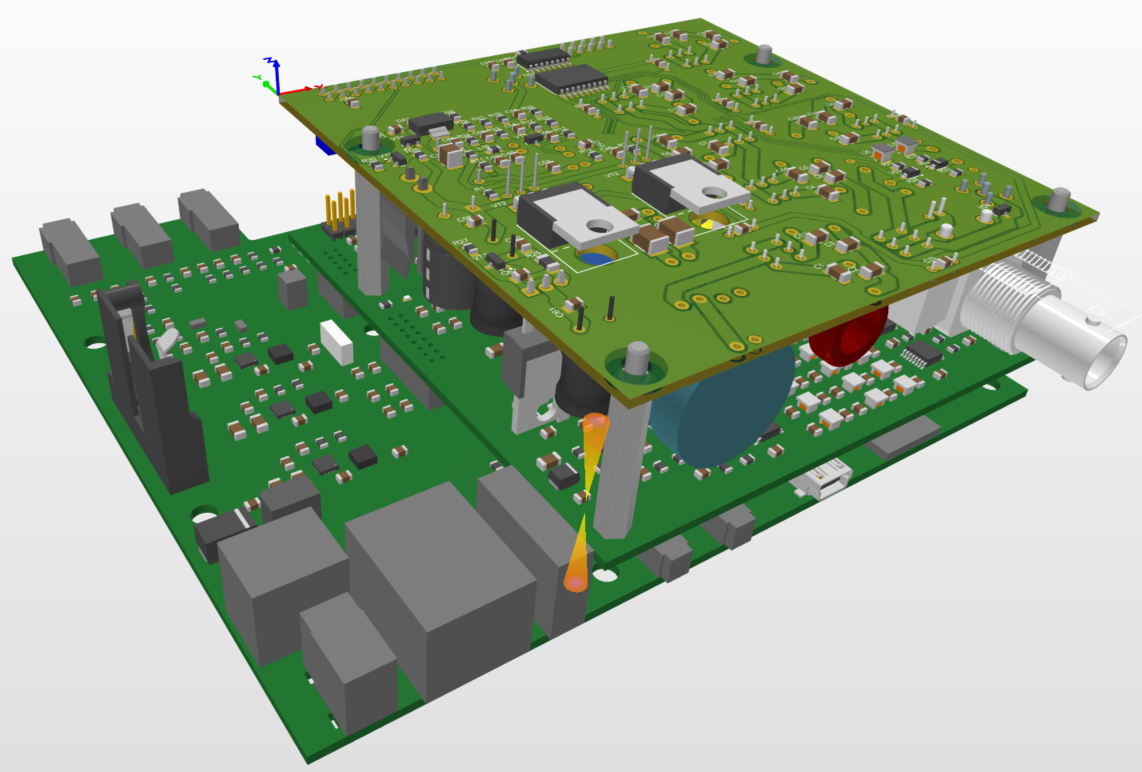This screenshot has height=772, width=1142.
Task: Click the blue hole beneath left transistor tab
Action: point(597,258)
